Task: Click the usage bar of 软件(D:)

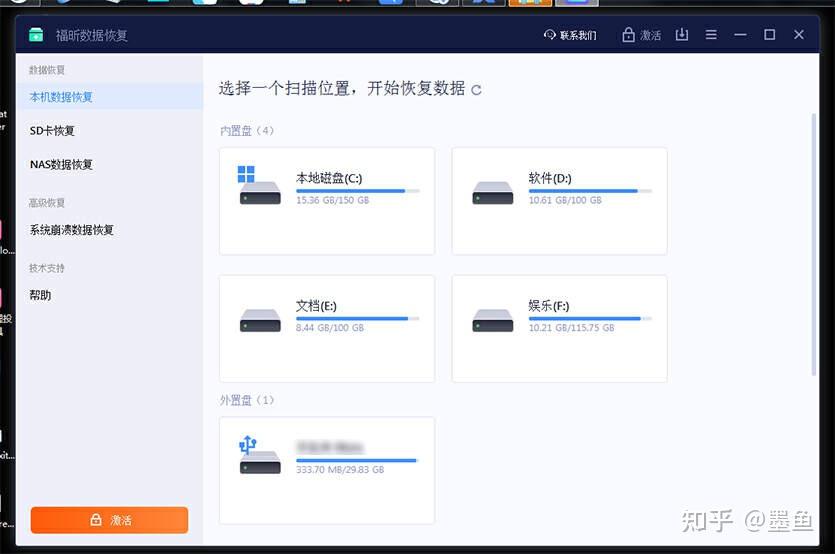Action: point(591,191)
